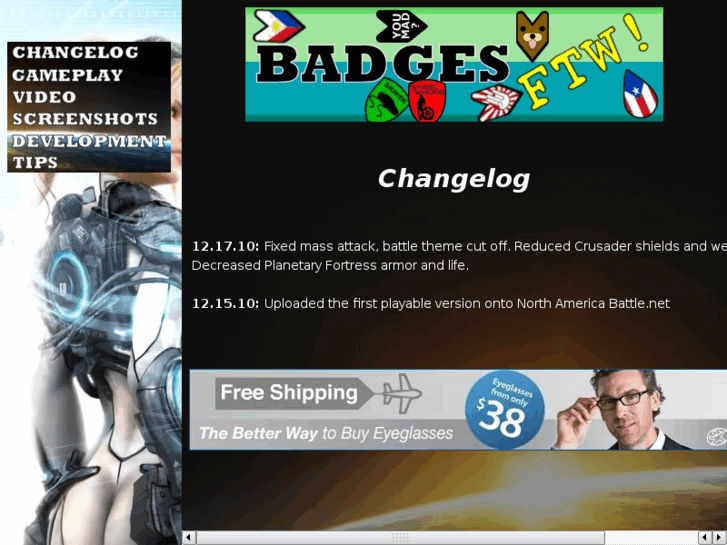The width and height of the screenshot is (727, 545).
Task: Click the horizontal scrollbar thumb grip
Action: [x=401, y=538]
